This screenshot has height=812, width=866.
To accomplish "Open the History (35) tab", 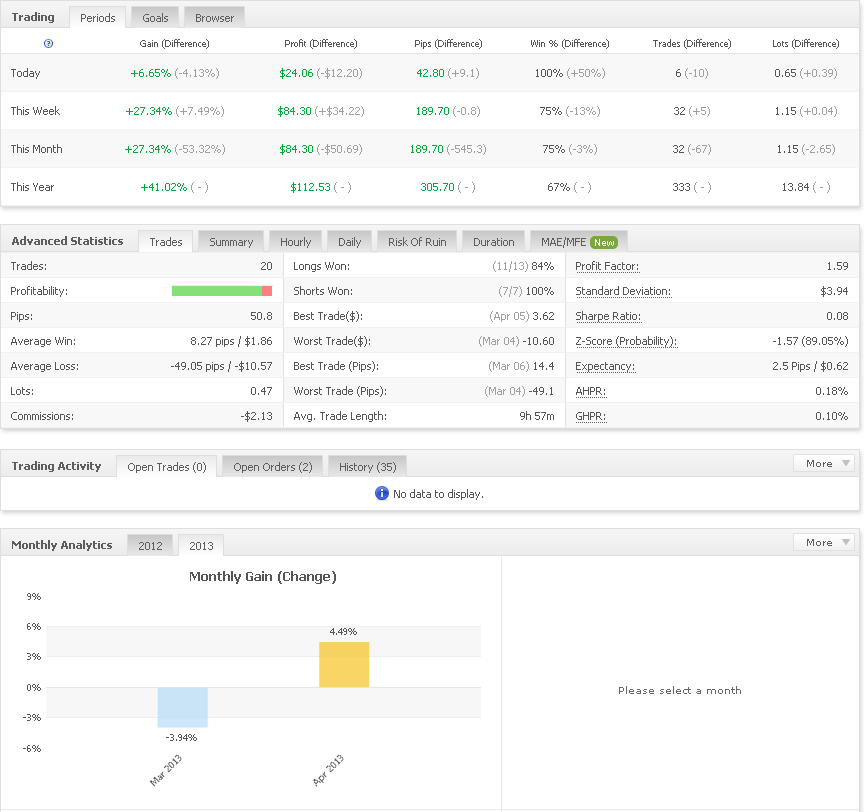I will 367,467.
